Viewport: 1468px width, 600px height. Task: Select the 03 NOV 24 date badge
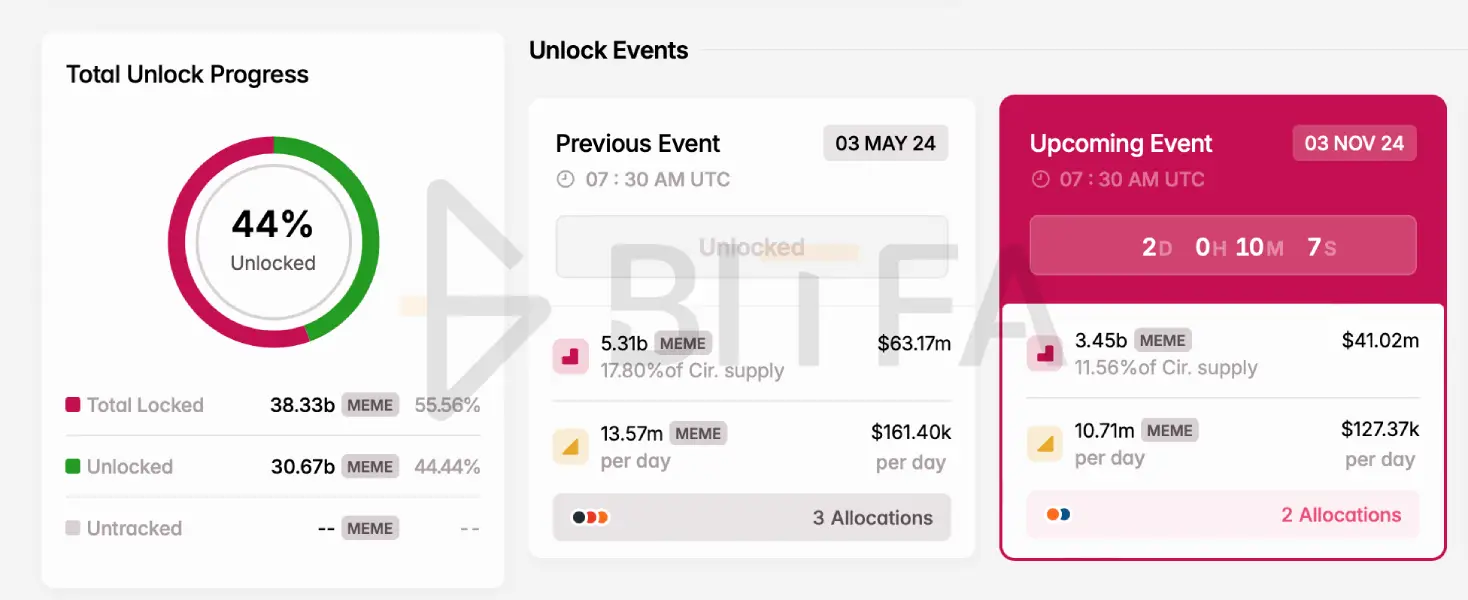1354,143
